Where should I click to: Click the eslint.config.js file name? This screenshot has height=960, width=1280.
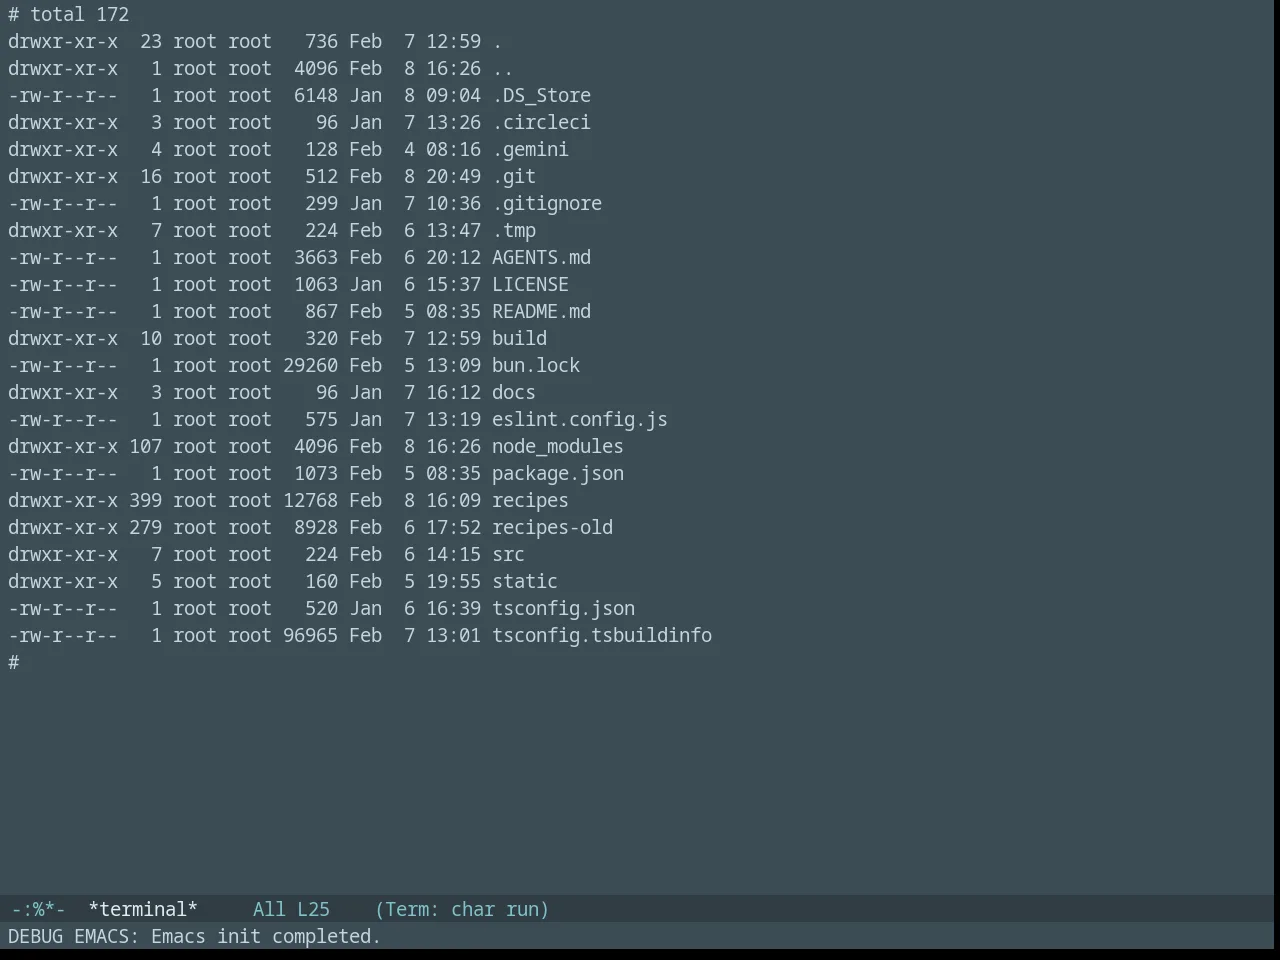[x=580, y=420]
